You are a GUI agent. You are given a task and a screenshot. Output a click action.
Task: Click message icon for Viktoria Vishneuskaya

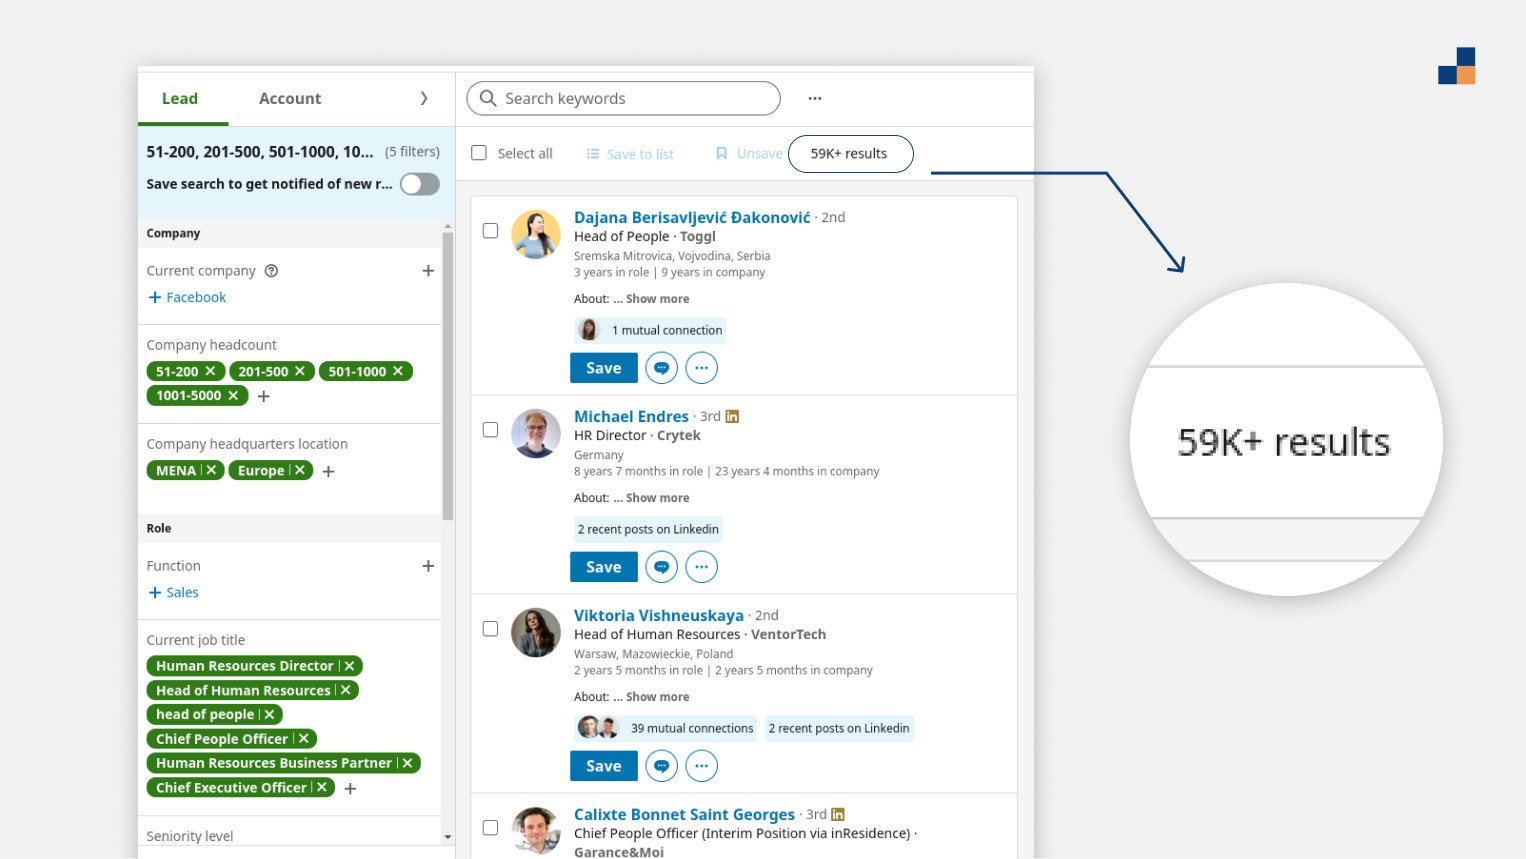point(661,766)
